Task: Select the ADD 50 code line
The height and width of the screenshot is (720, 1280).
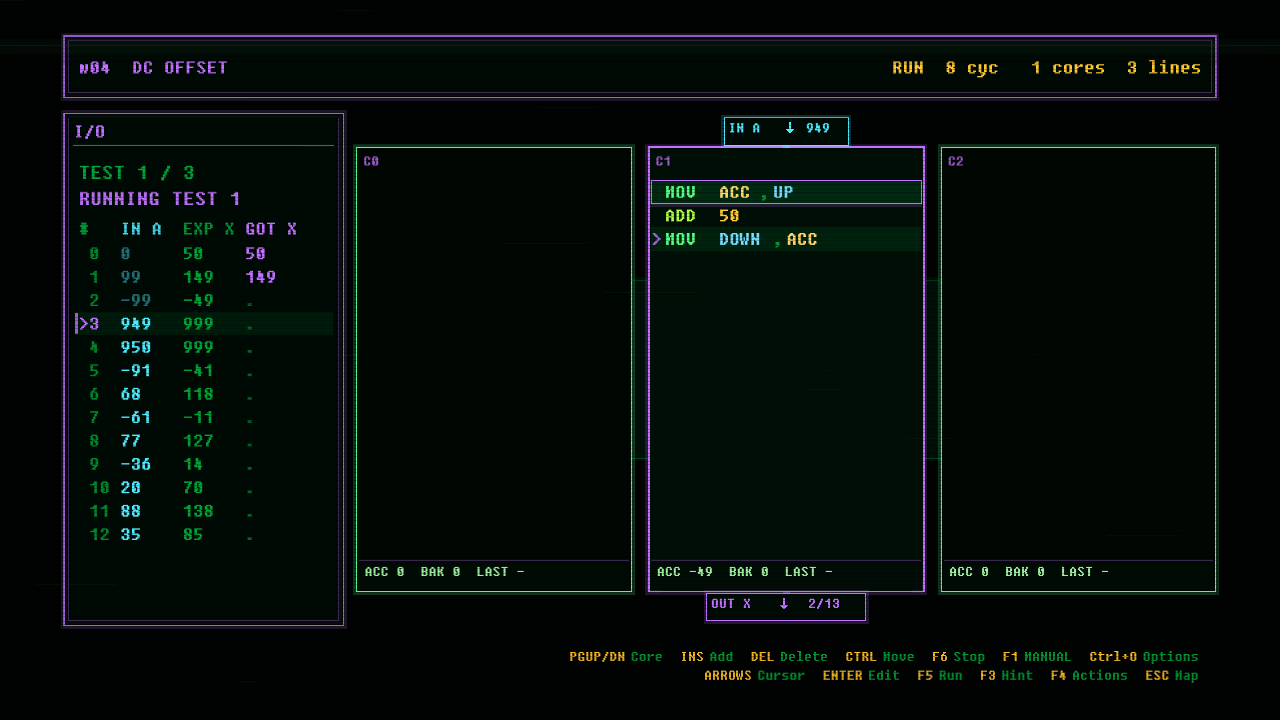Action: [x=786, y=216]
